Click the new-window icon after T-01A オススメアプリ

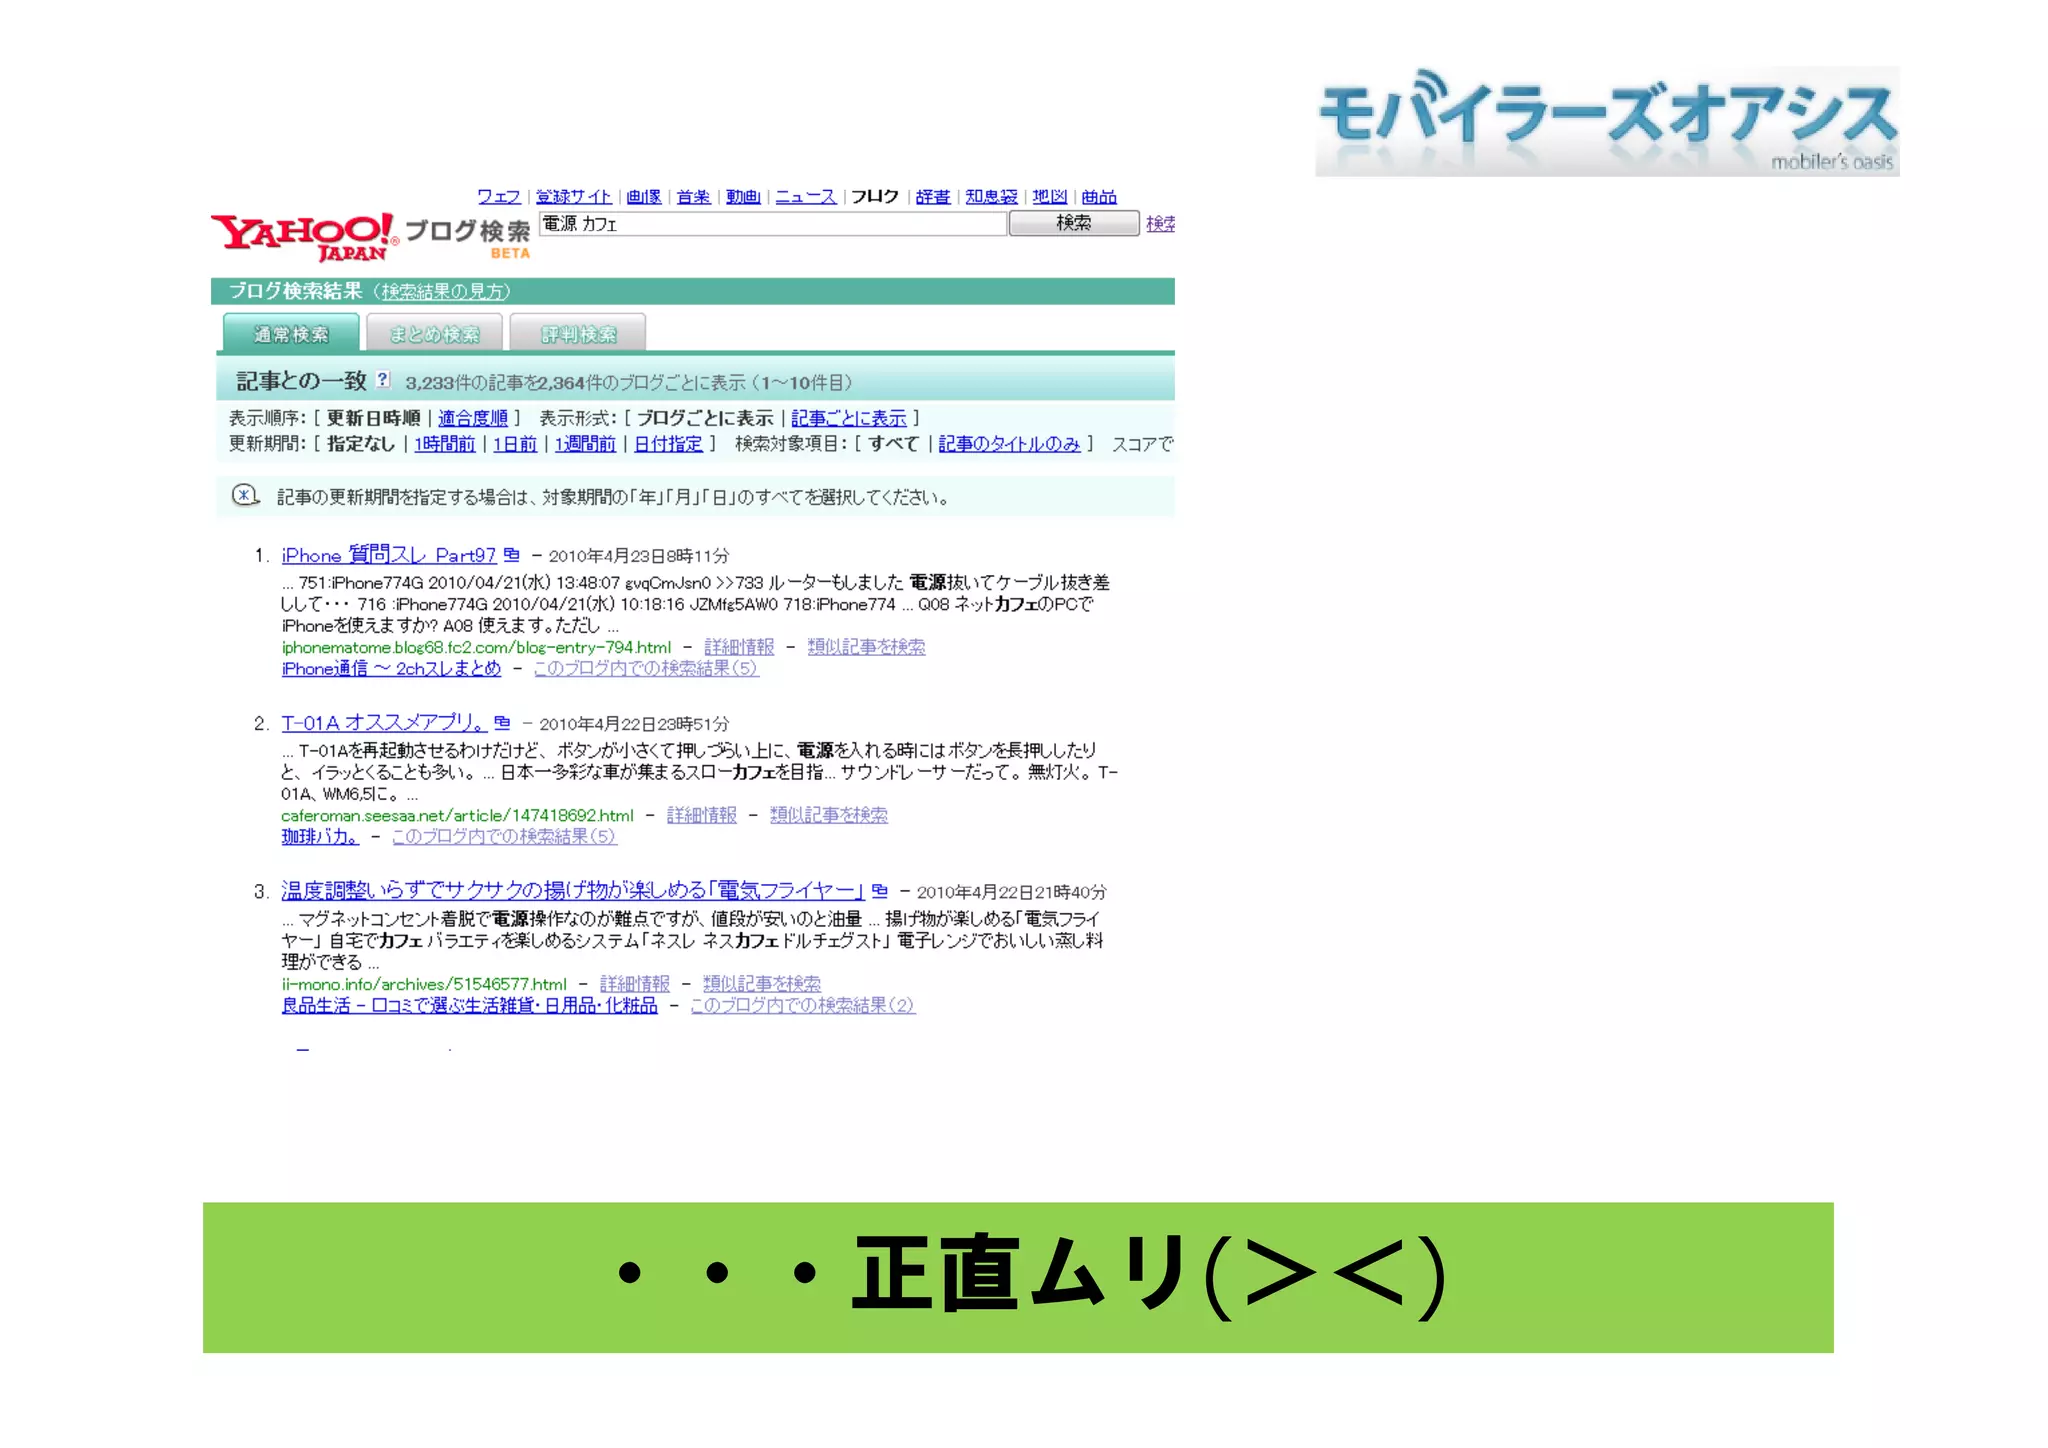(x=502, y=722)
